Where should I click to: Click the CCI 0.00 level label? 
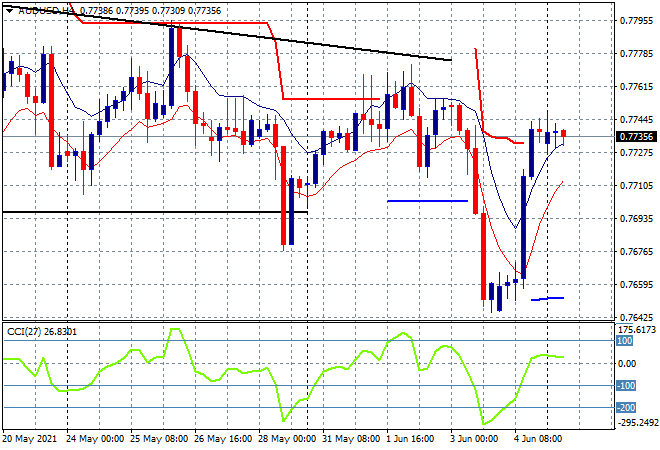coord(627,364)
